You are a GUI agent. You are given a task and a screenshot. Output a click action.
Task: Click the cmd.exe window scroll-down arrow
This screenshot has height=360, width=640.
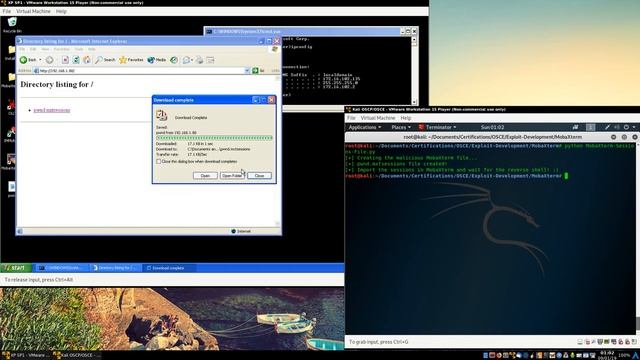click(x=414, y=102)
